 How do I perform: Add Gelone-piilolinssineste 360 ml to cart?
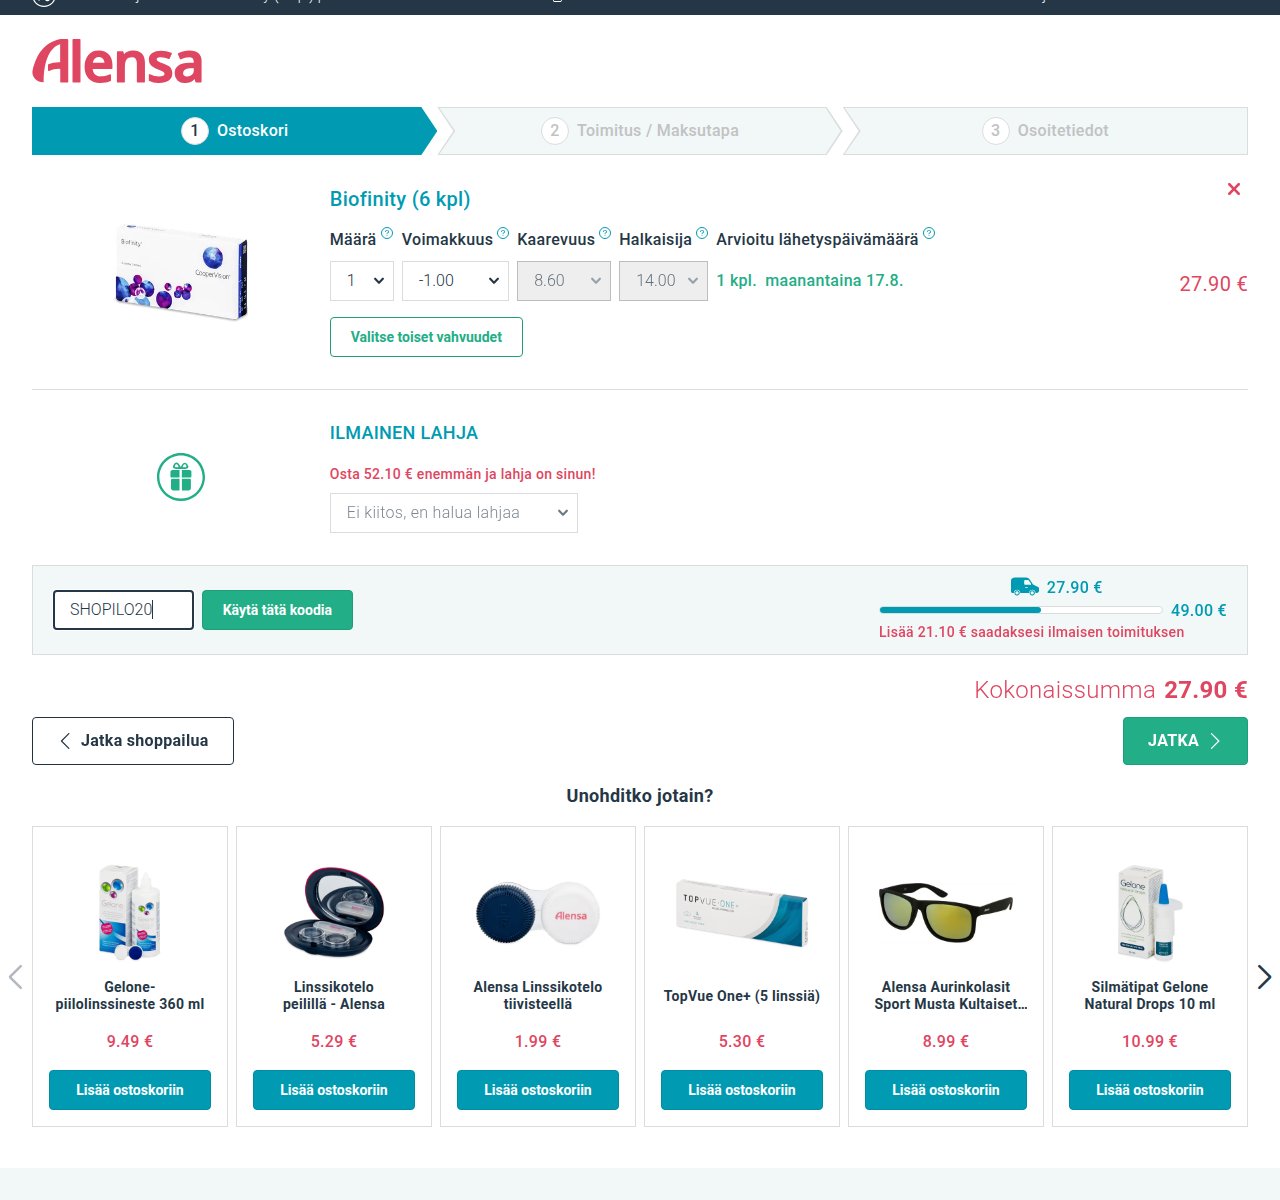coord(130,1090)
